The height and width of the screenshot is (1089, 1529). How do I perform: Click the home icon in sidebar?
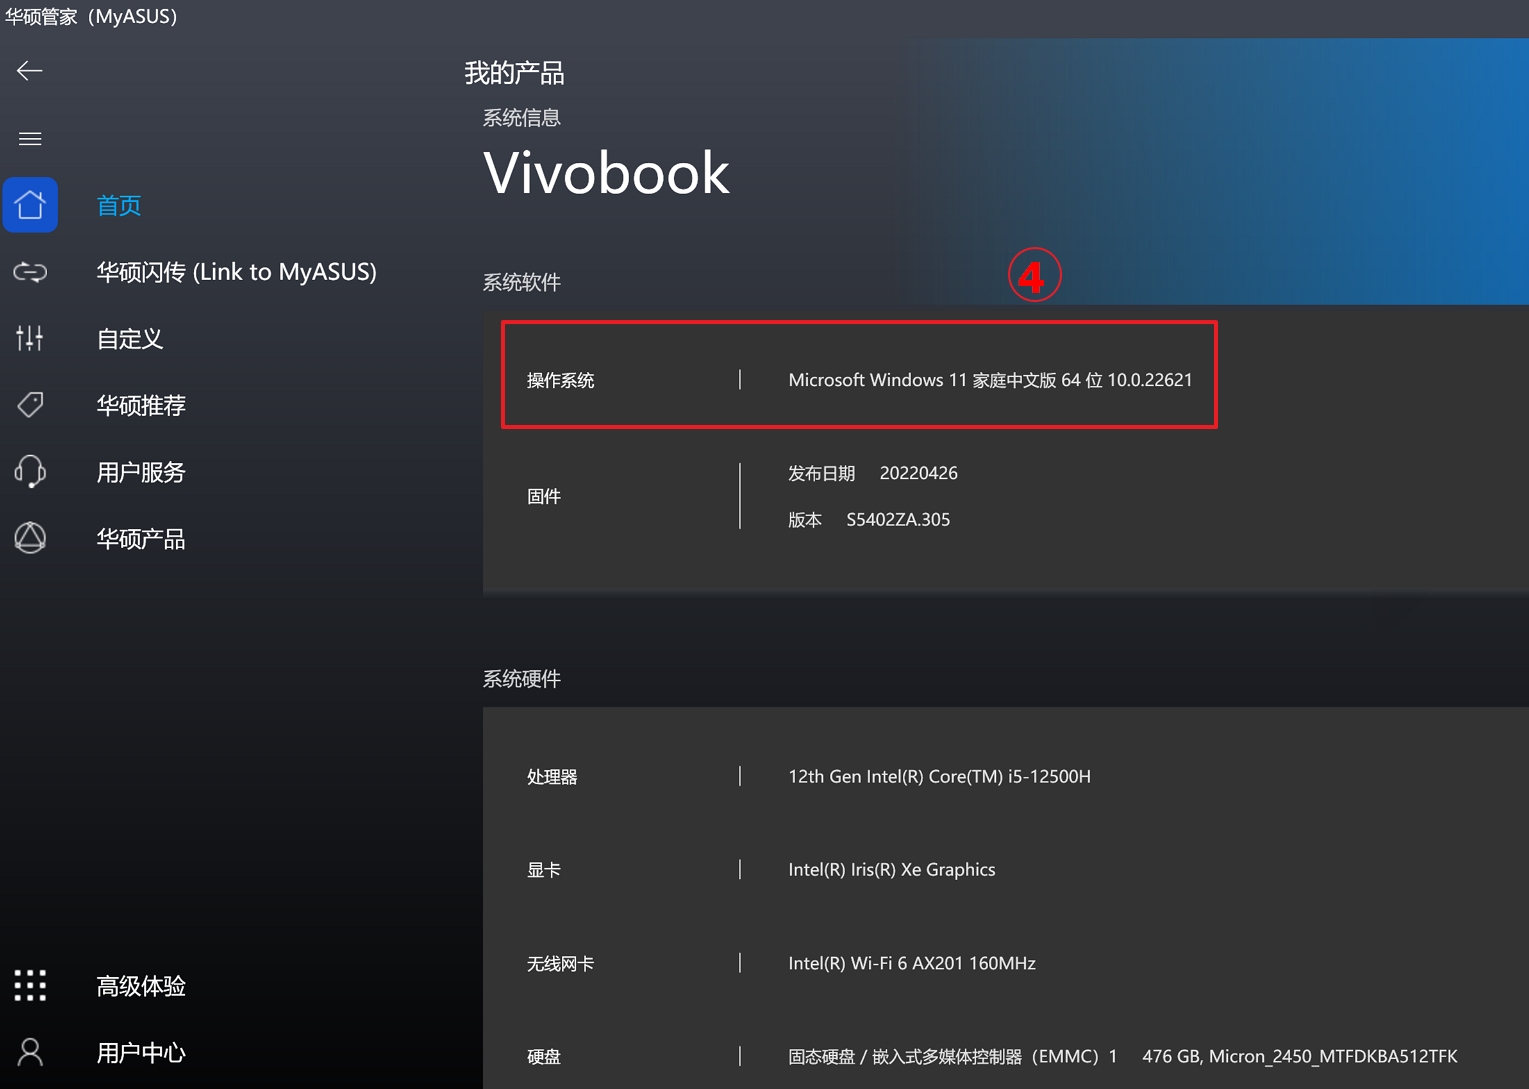tap(30, 205)
